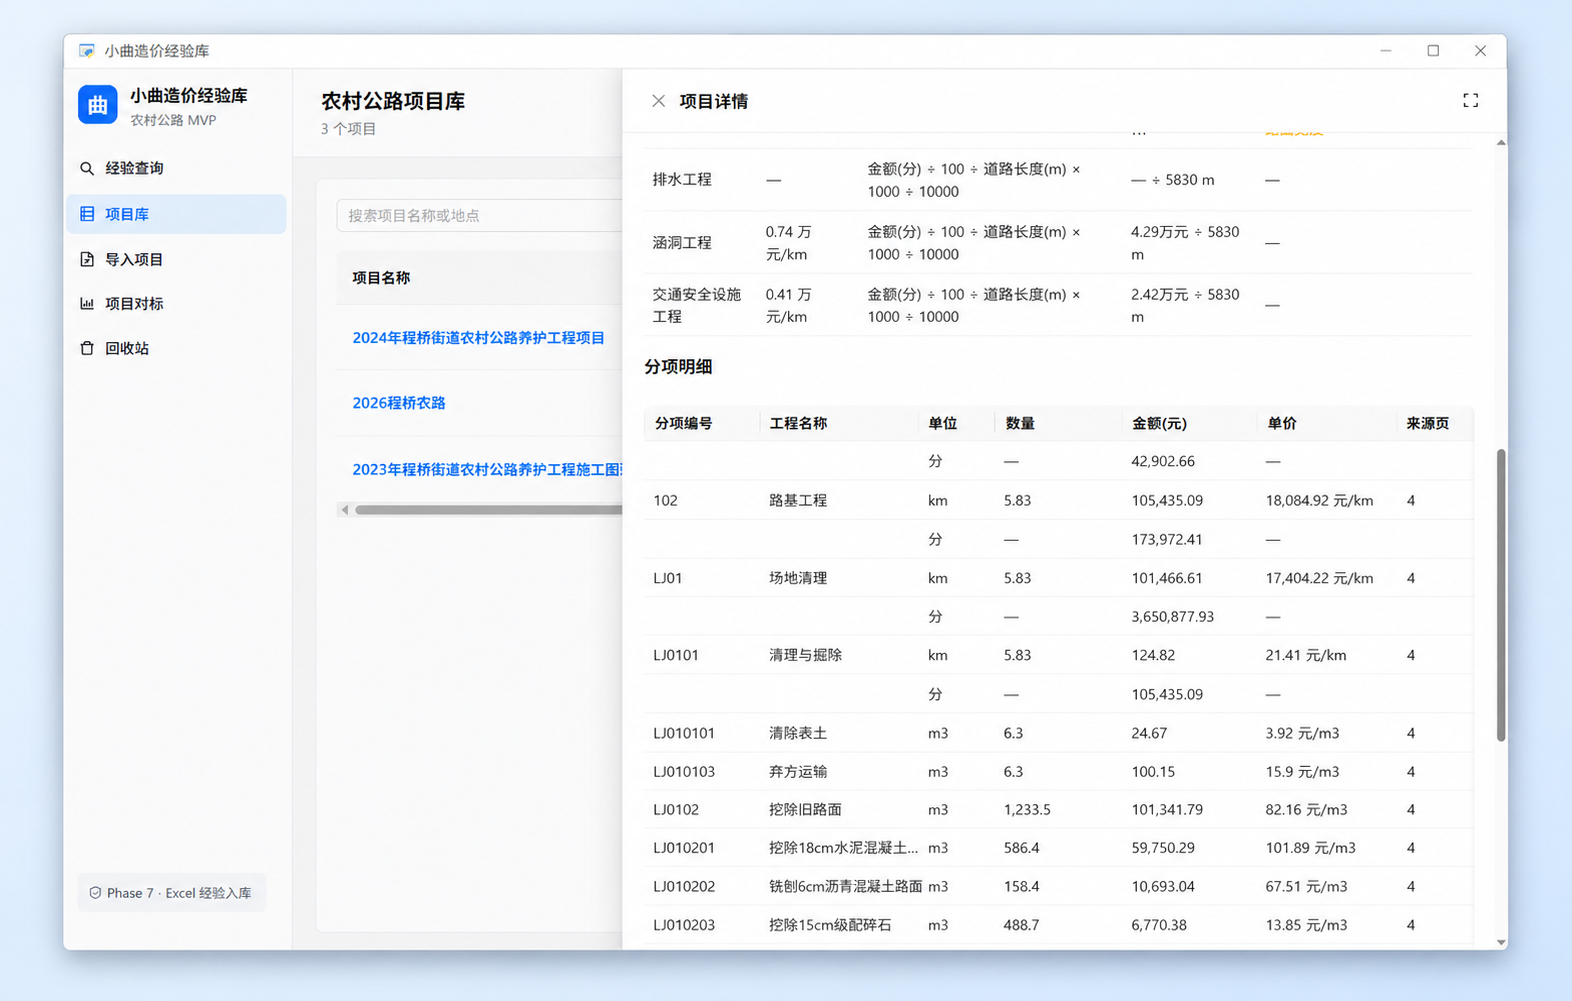Click the quantity 1,233.5 cell
The image size is (1572, 1001).
tap(1027, 810)
